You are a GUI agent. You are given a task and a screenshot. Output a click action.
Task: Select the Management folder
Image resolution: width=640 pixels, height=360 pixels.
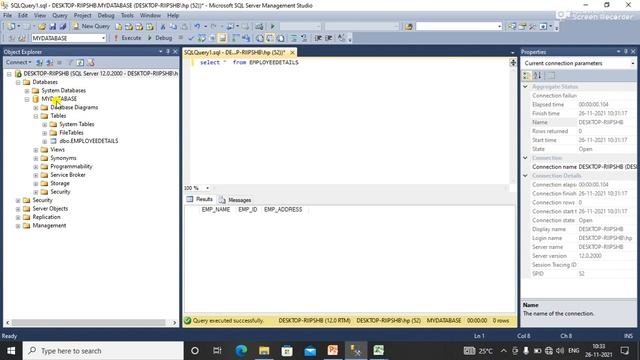coord(49,226)
